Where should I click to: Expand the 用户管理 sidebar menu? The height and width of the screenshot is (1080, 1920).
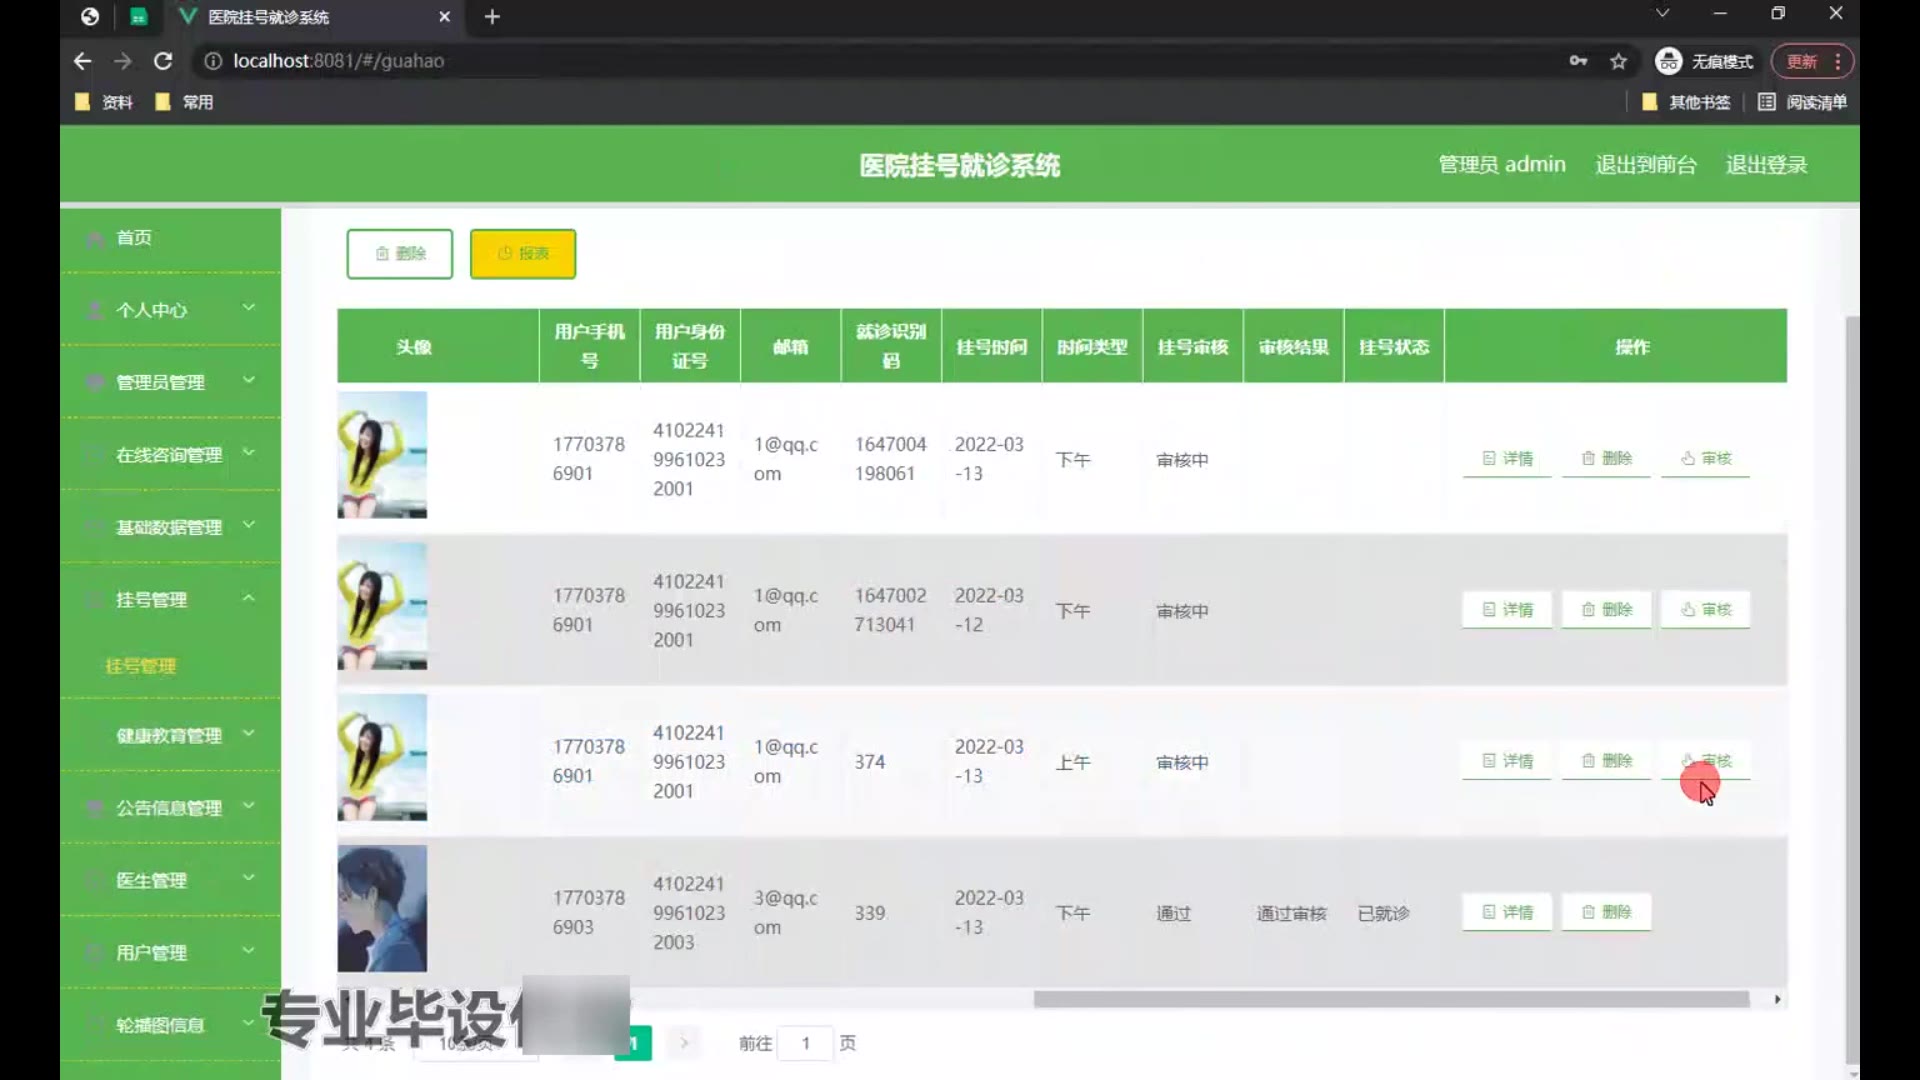[170, 953]
